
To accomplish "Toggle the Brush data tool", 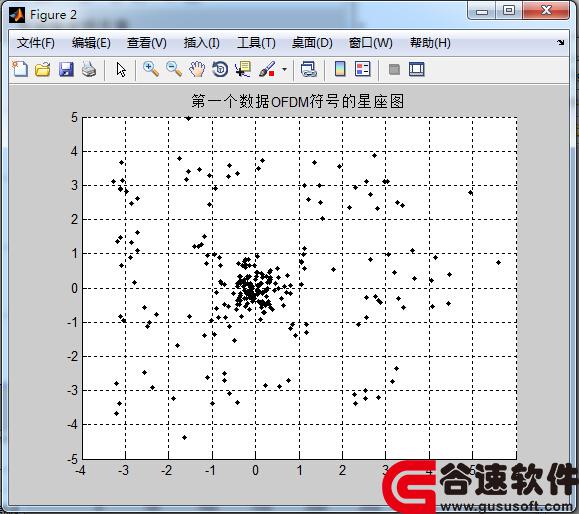I will 267,69.
